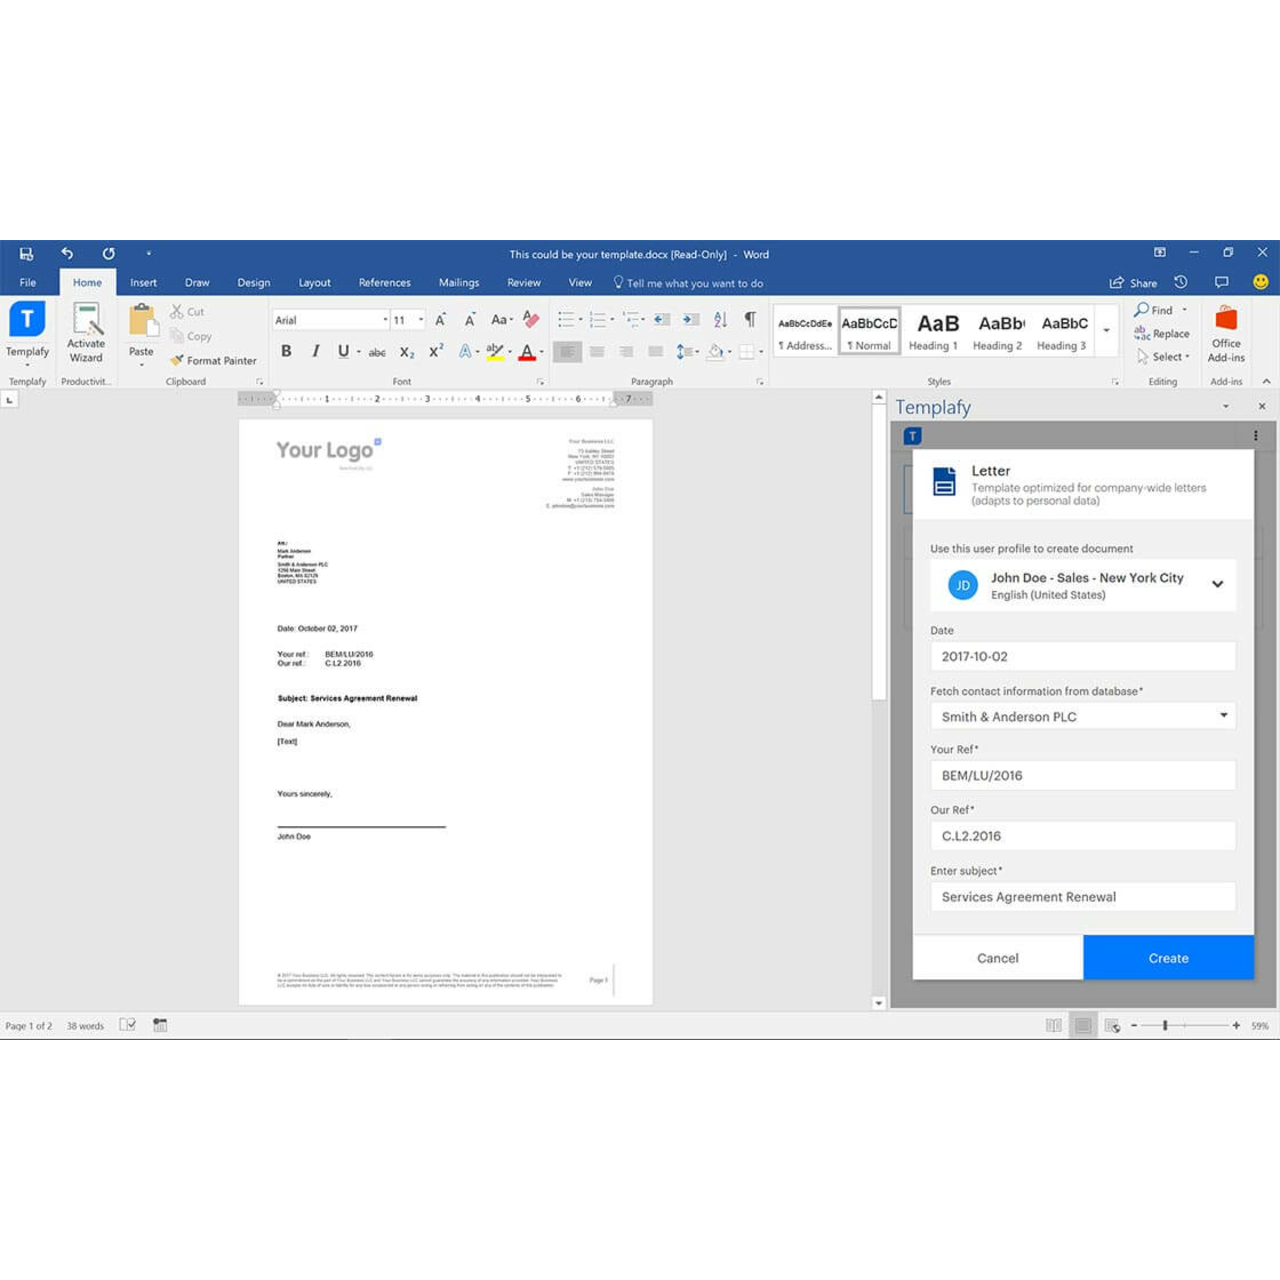Click the Templafy ribbon icon
The height and width of the screenshot is (1280, 1280).
click(27, 321)
